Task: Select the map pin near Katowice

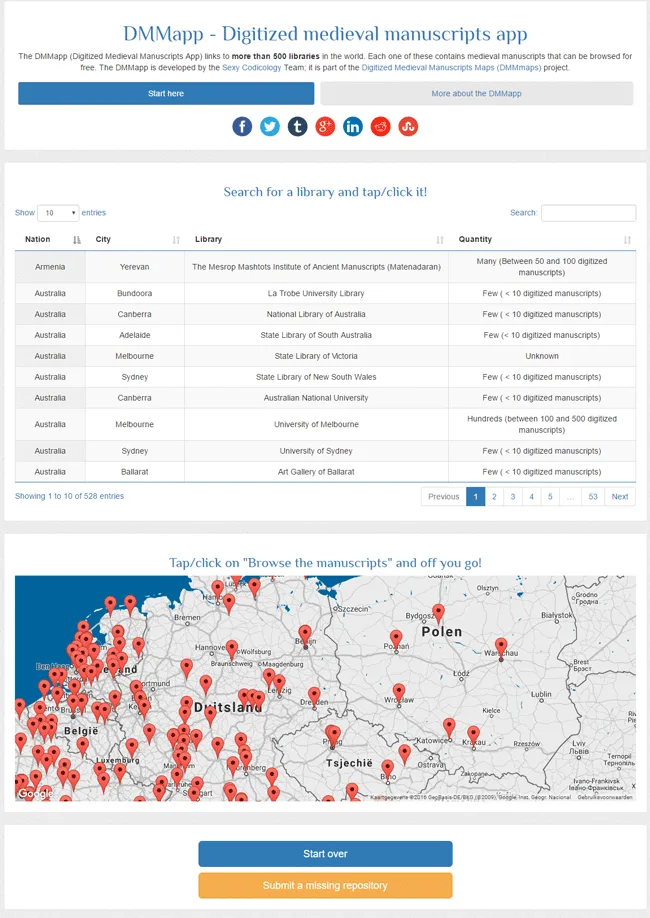Action: (449, 728)
